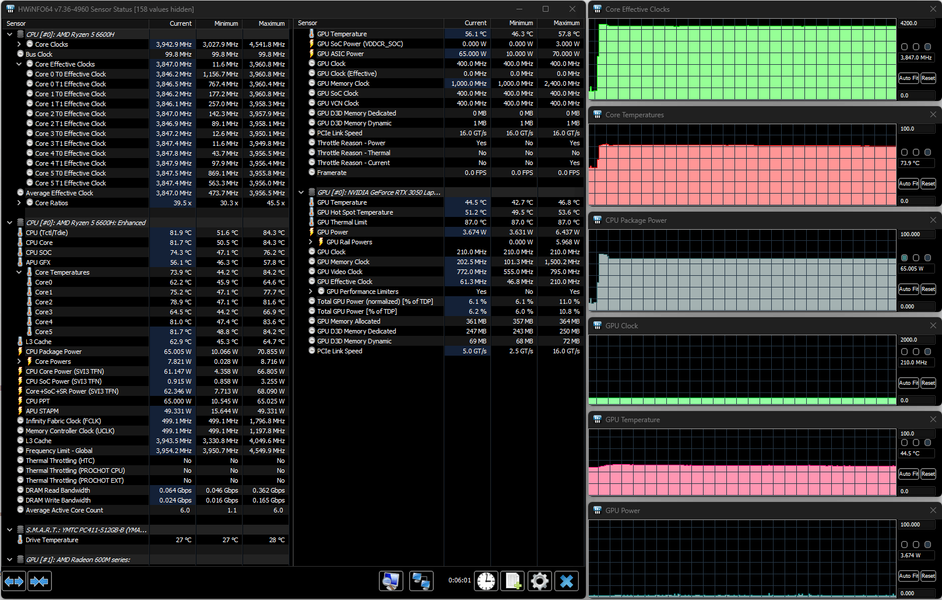The width and height of the screenshot is (942, 600).
Task: Close sensors with the blue X icon
Action: 566,581
